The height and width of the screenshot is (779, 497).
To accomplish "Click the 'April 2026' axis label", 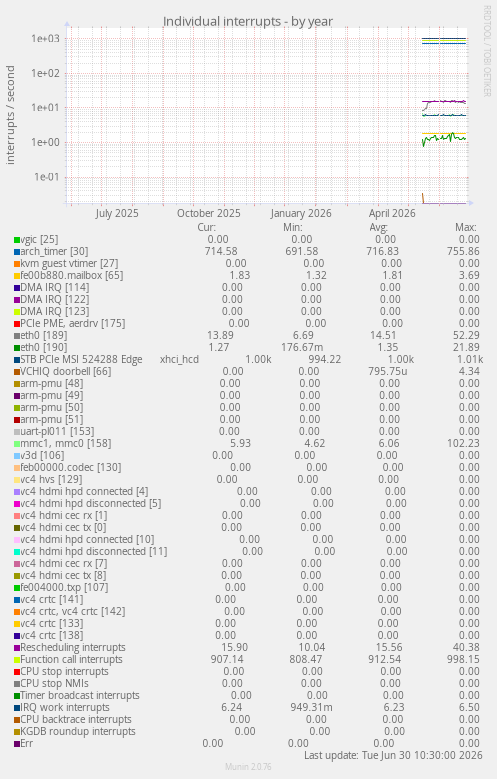I will 392,213.
